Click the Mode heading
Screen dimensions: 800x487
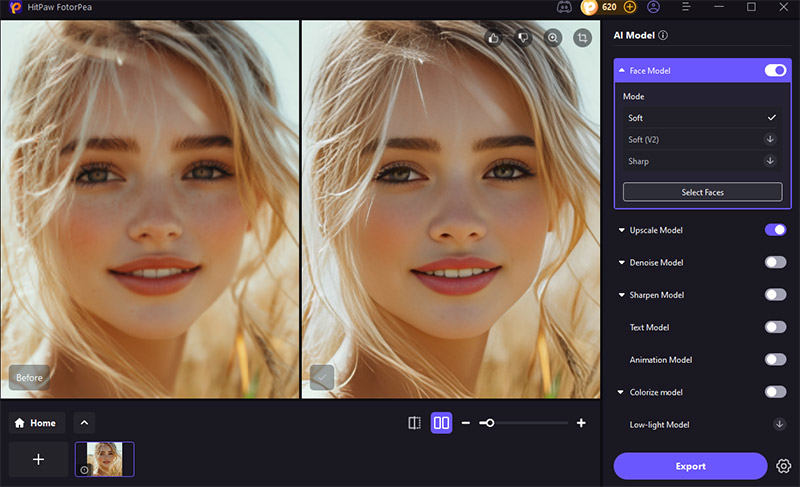pyautogui.click(x=634, y=96)
